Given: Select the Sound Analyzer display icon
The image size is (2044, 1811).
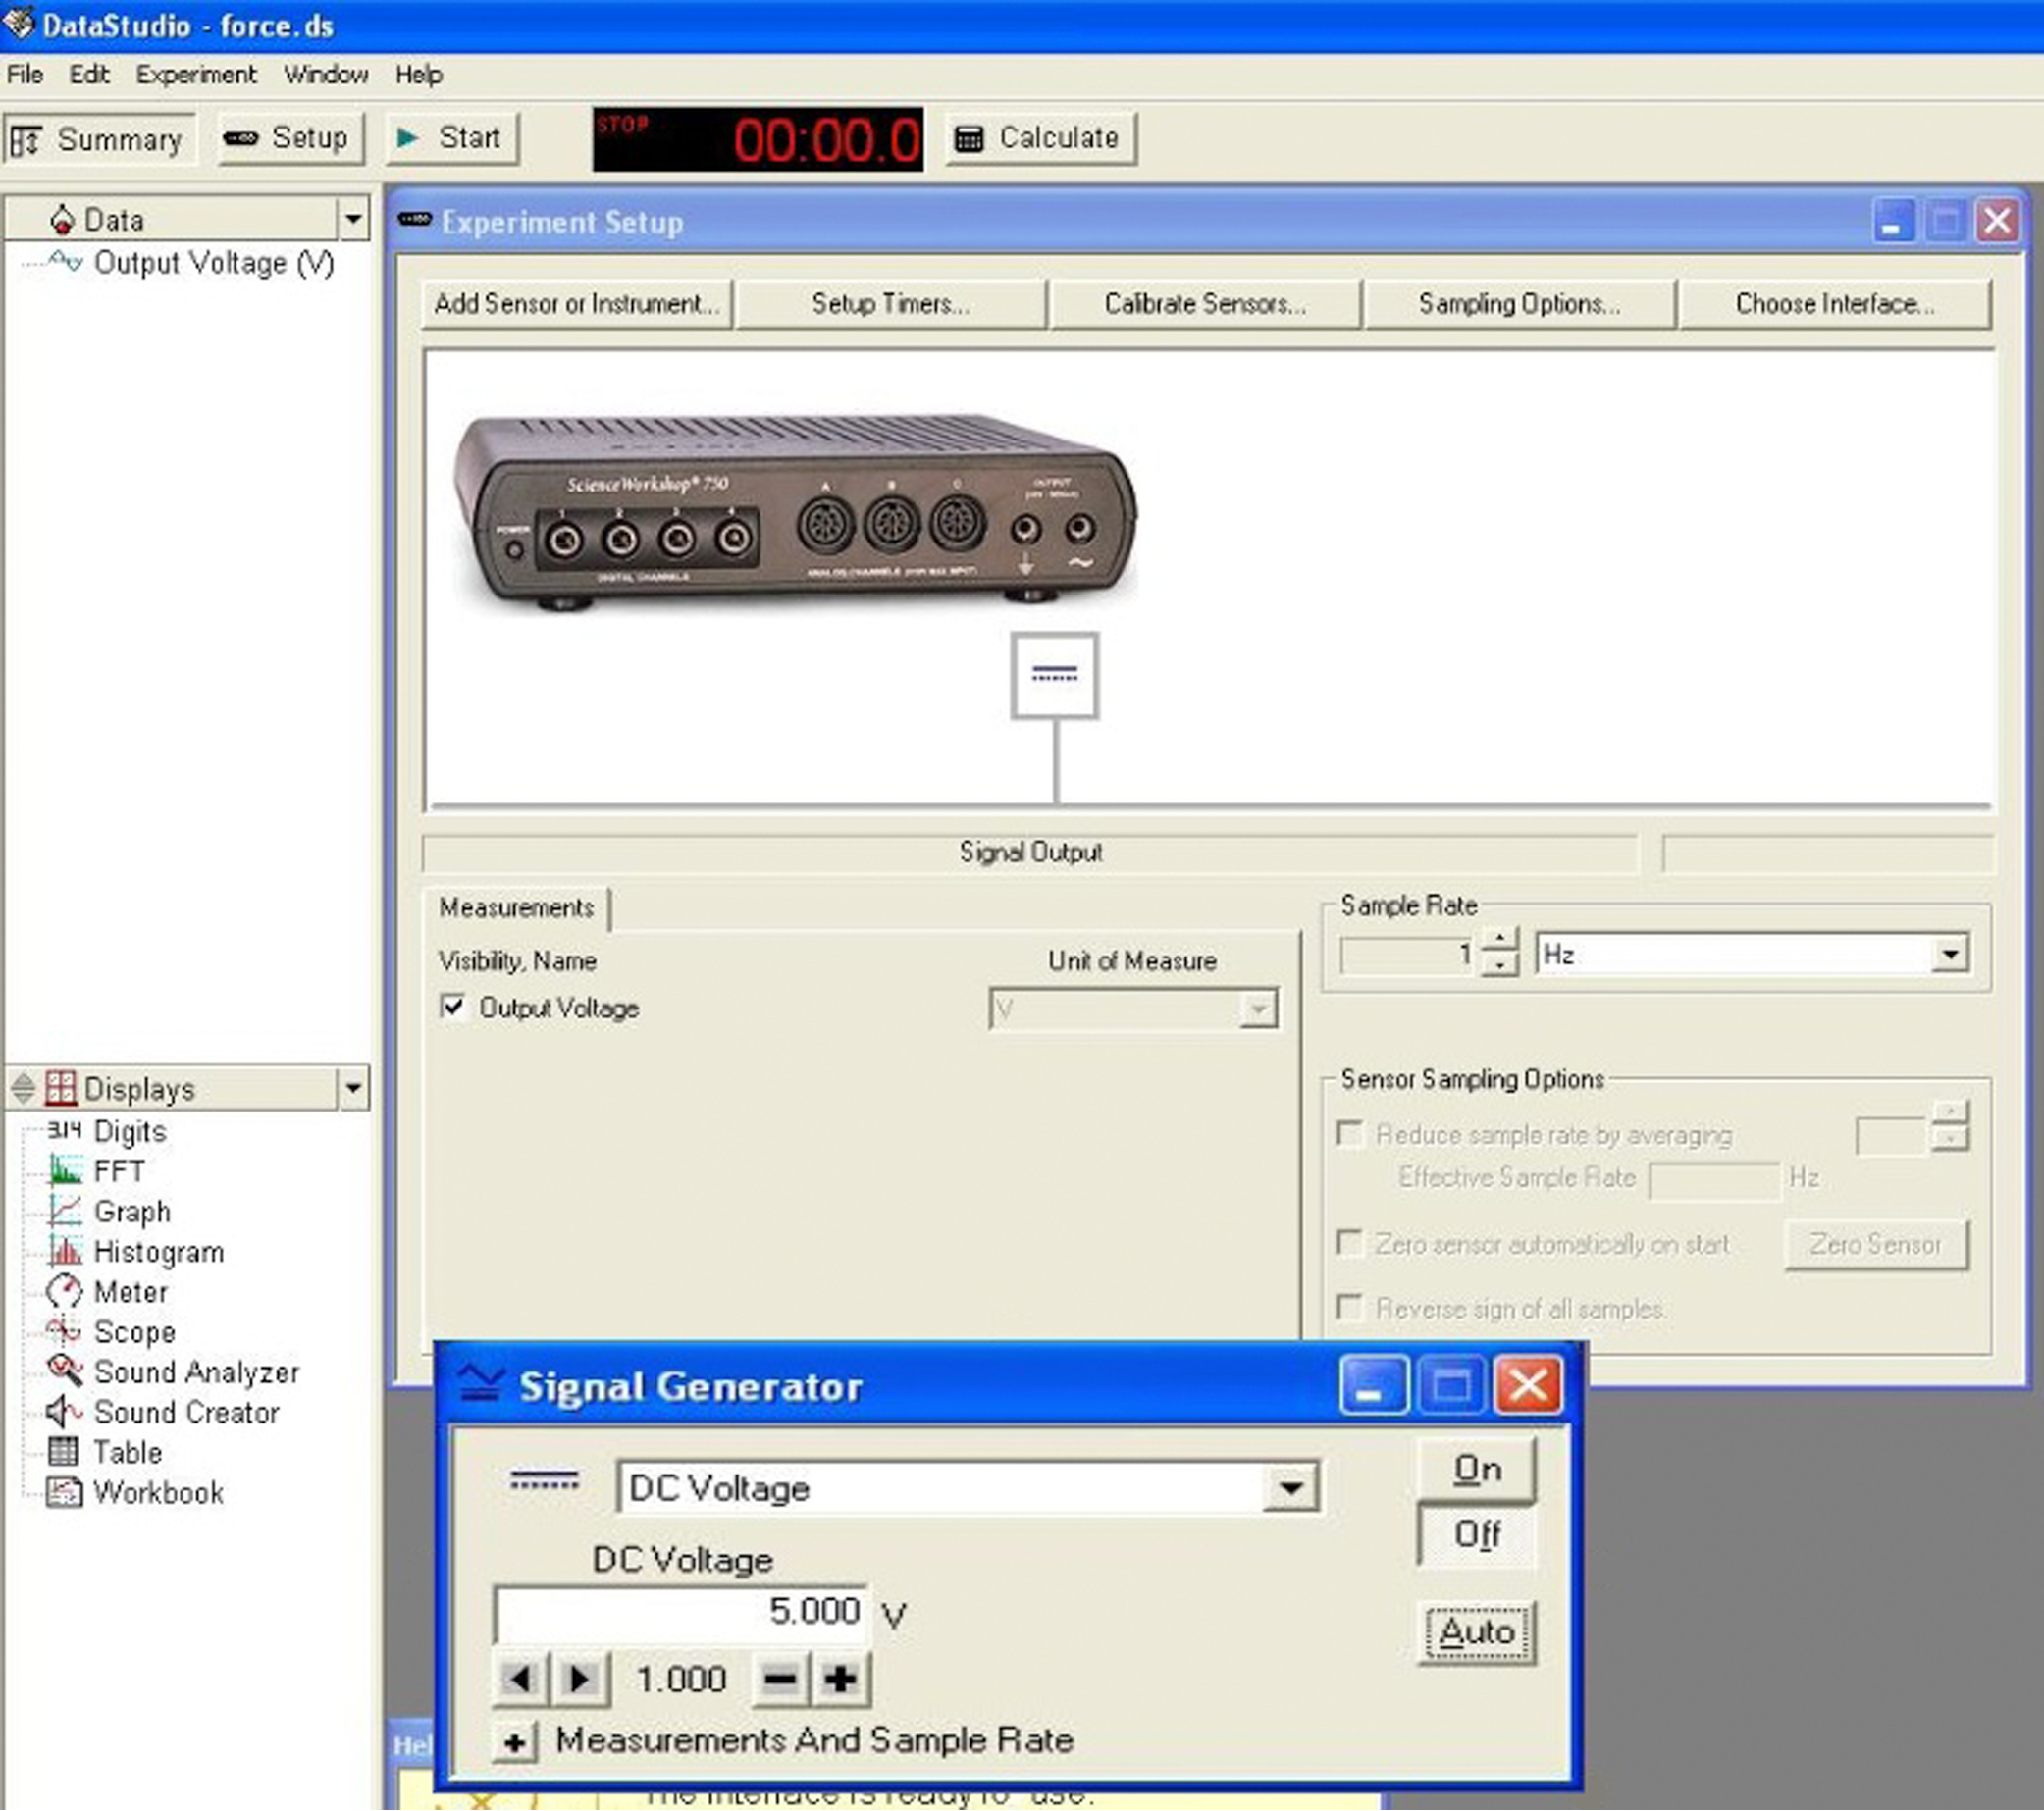Looking at the screenshot, I should click(x=64, y=1370).
